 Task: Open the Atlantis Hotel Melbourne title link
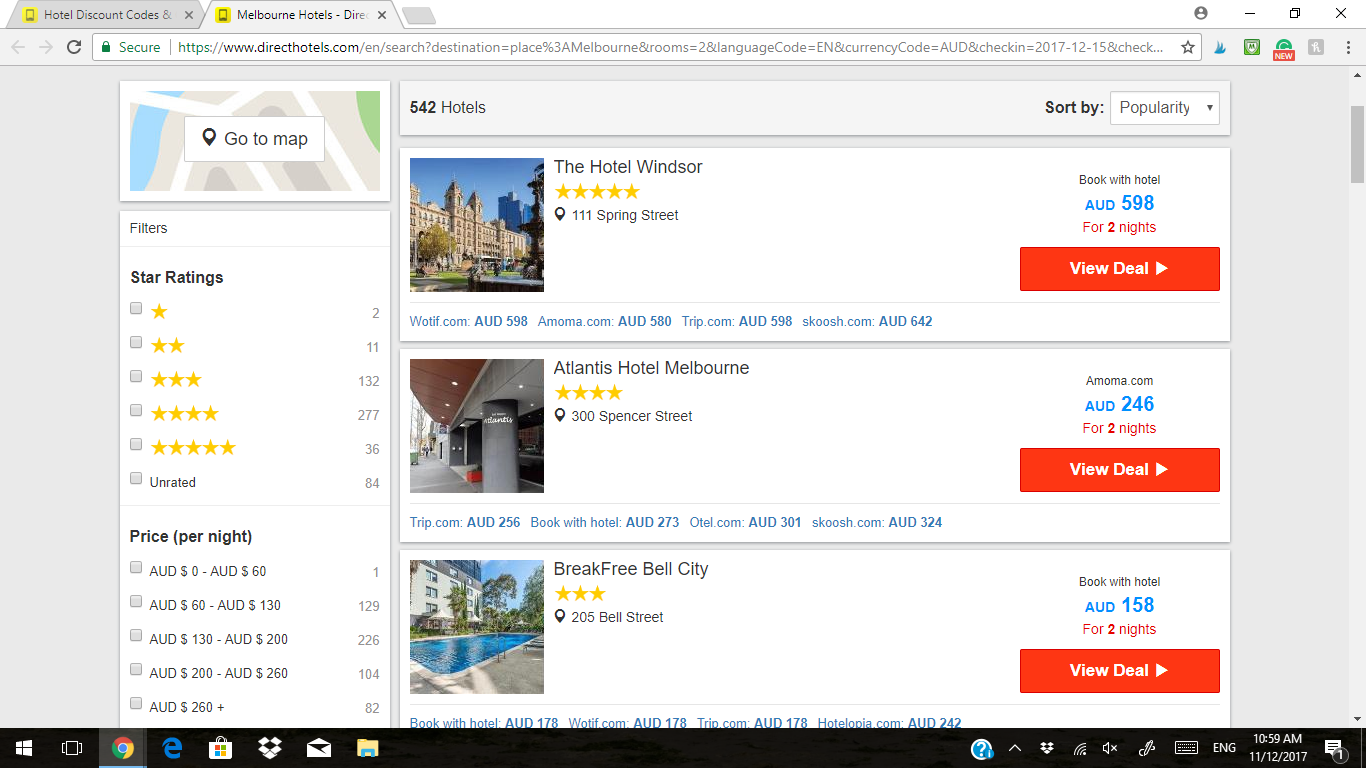pyautogui.click(x=652, y=368)
